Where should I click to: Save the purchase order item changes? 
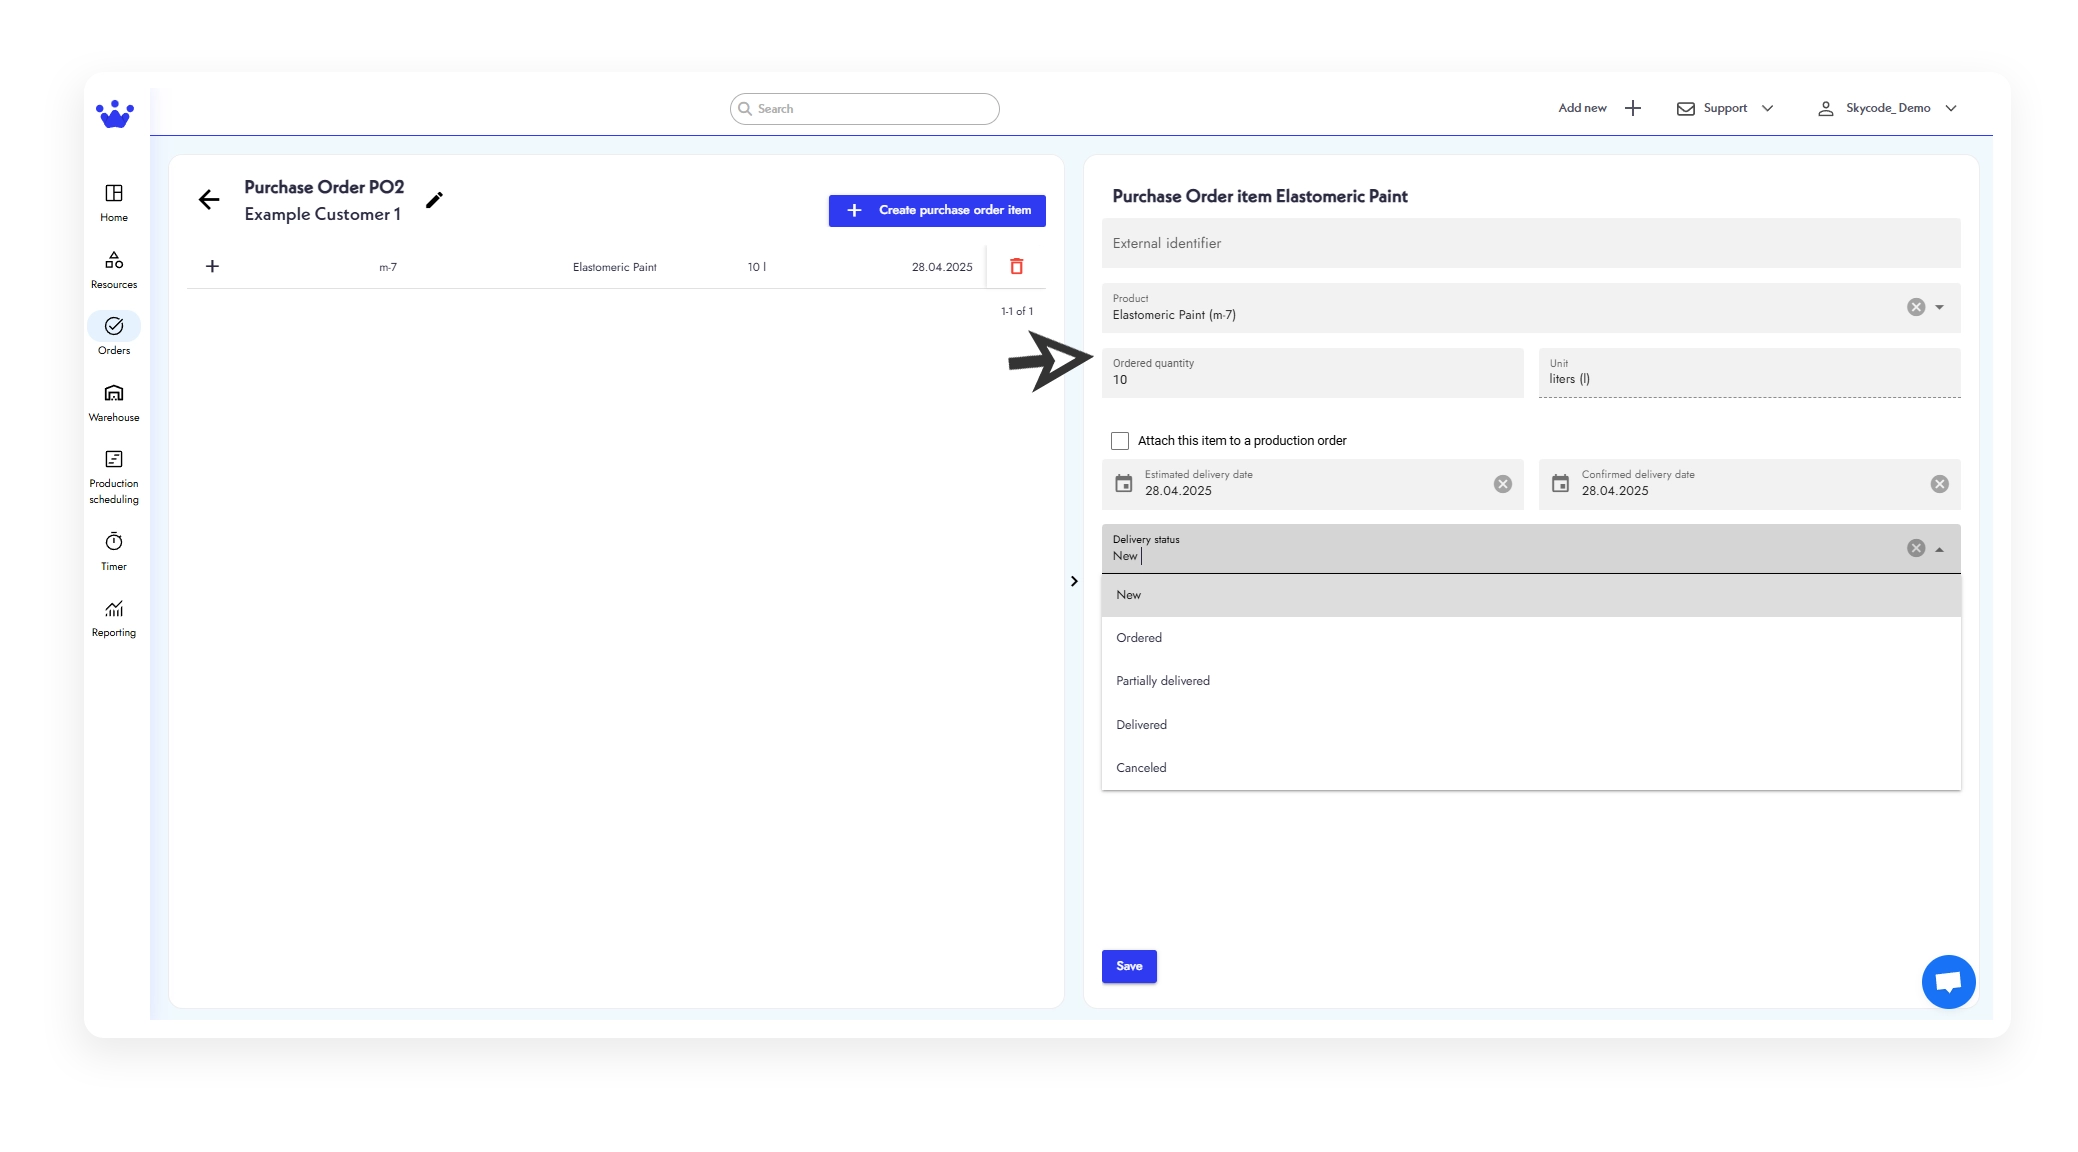(1128, 966)
